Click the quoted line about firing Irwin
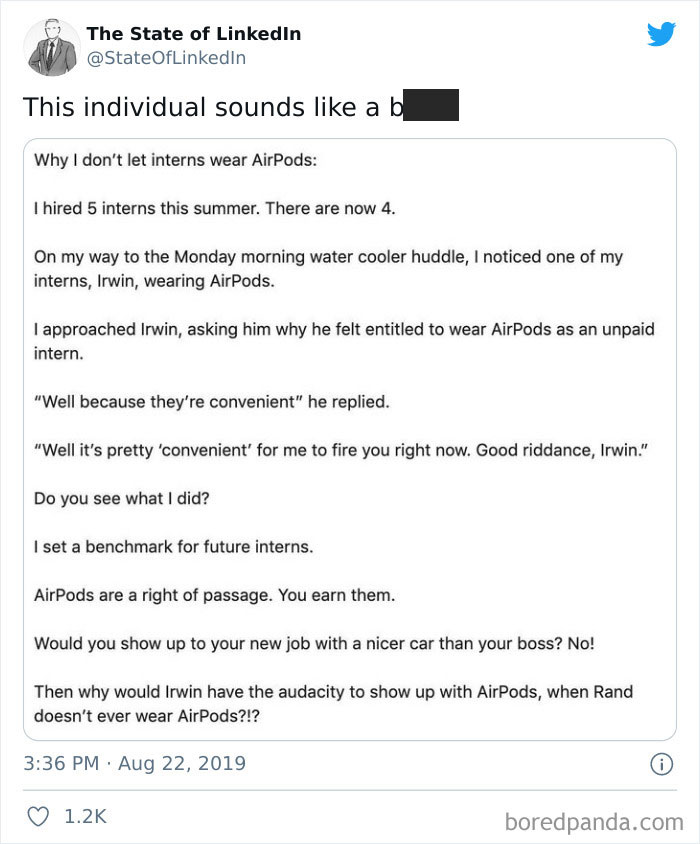This screenshot has width=700, height=844. [344, 450]
